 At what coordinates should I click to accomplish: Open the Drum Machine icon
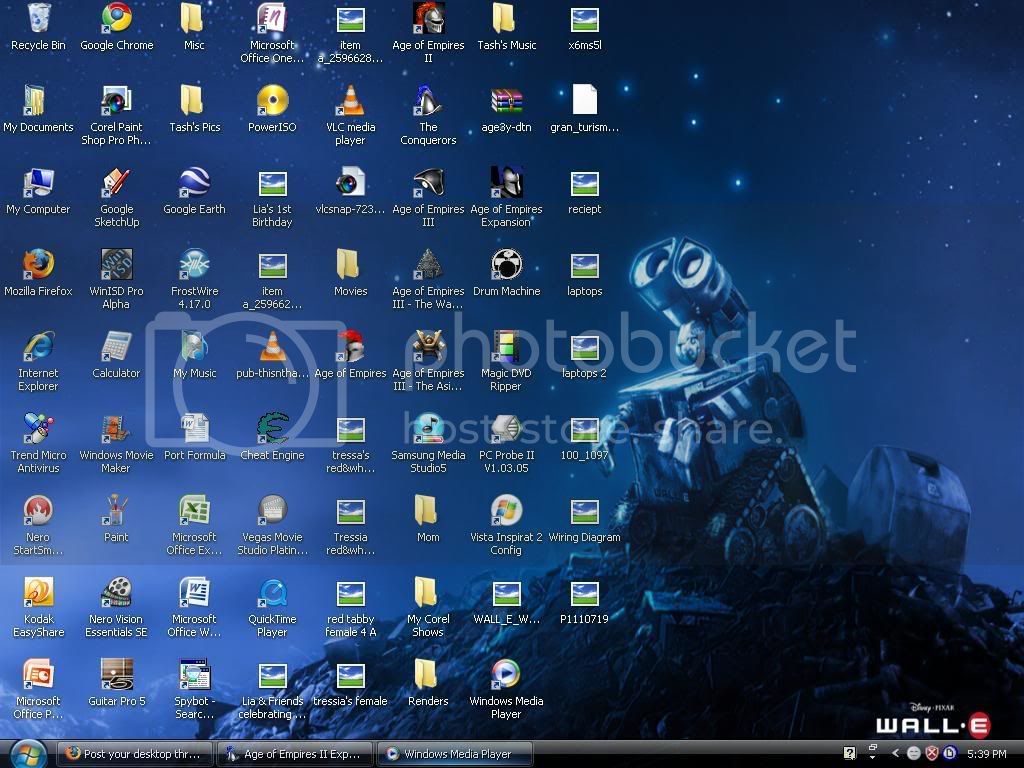(x=506, y=264)
